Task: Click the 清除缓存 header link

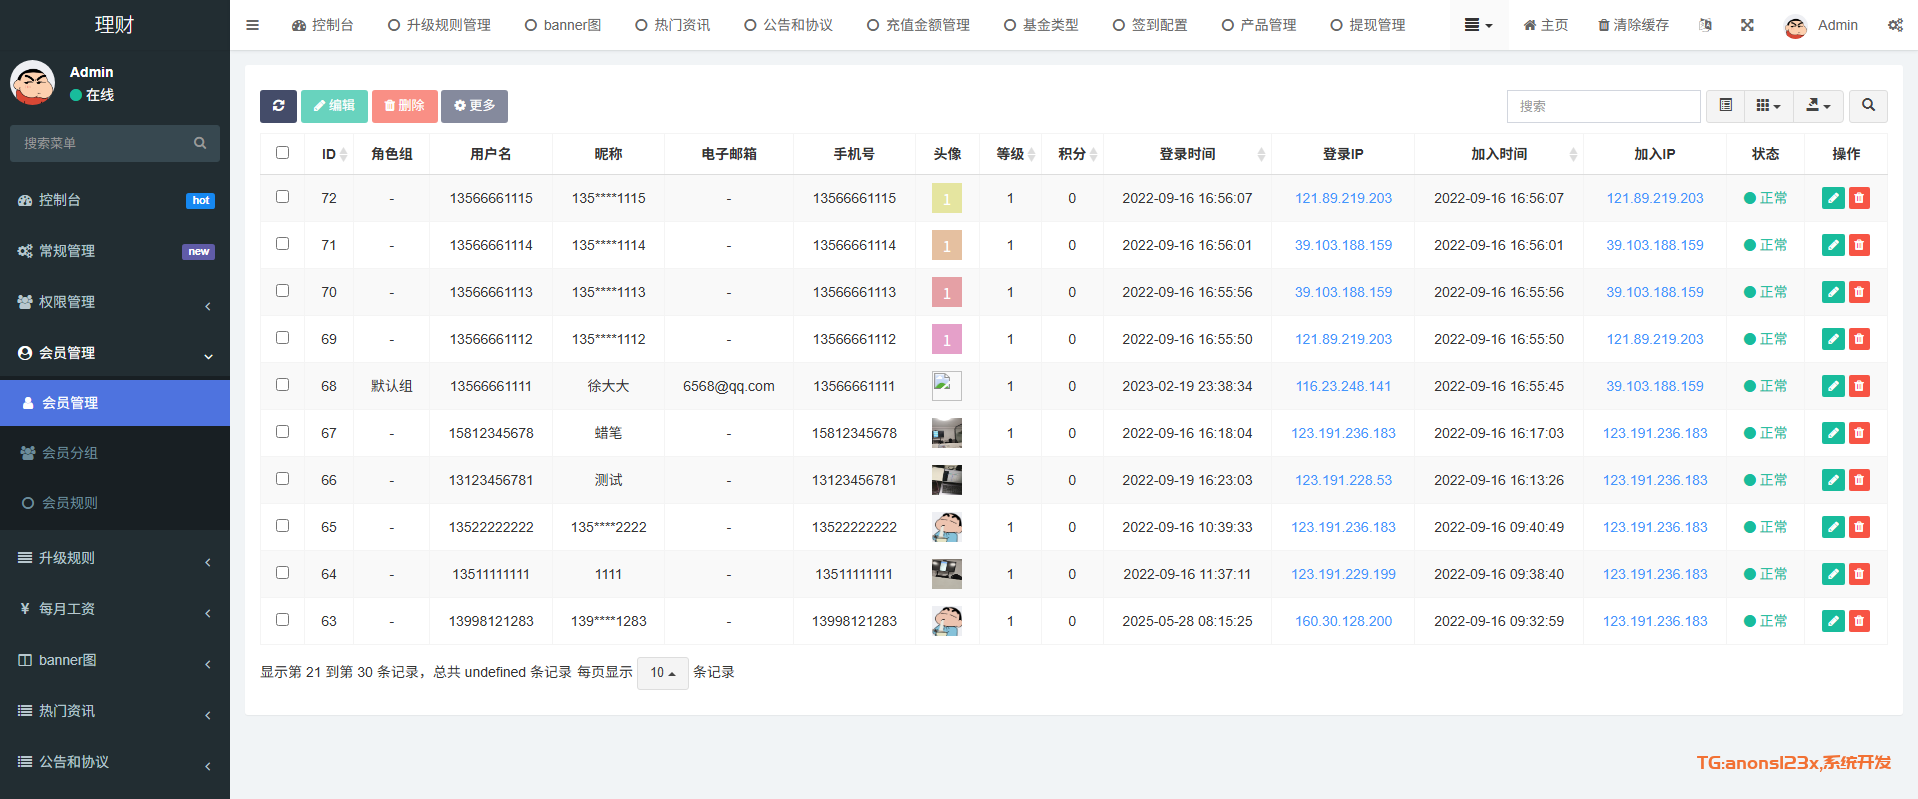Action: tap(1633, 25)
